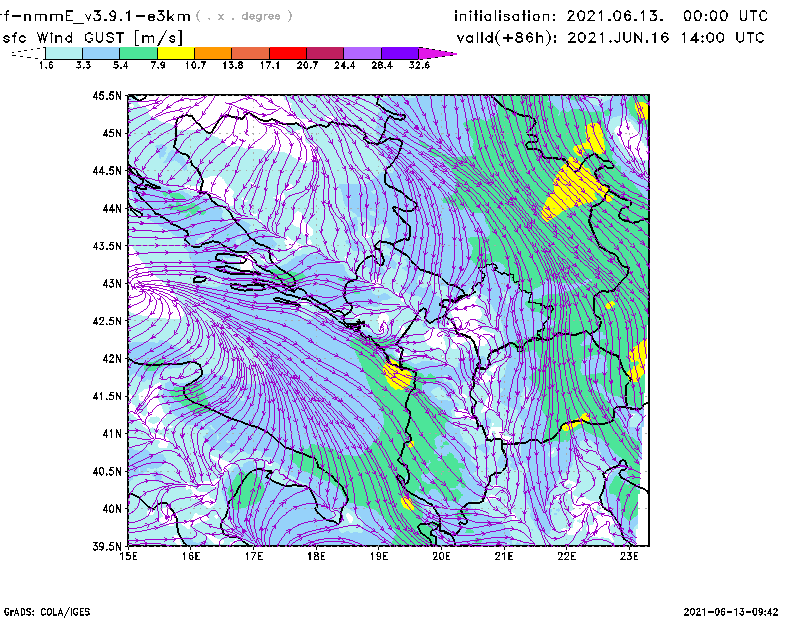Image resolution: width=800 pixels, height=618 pixels.
Task: Click the valid time '14:00 UTC'
Action: [x=723, y=38]
